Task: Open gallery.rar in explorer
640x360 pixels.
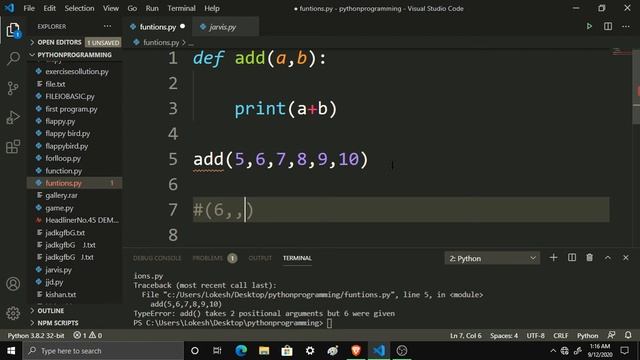Action: pyautogui.click(x=61, y=196)
